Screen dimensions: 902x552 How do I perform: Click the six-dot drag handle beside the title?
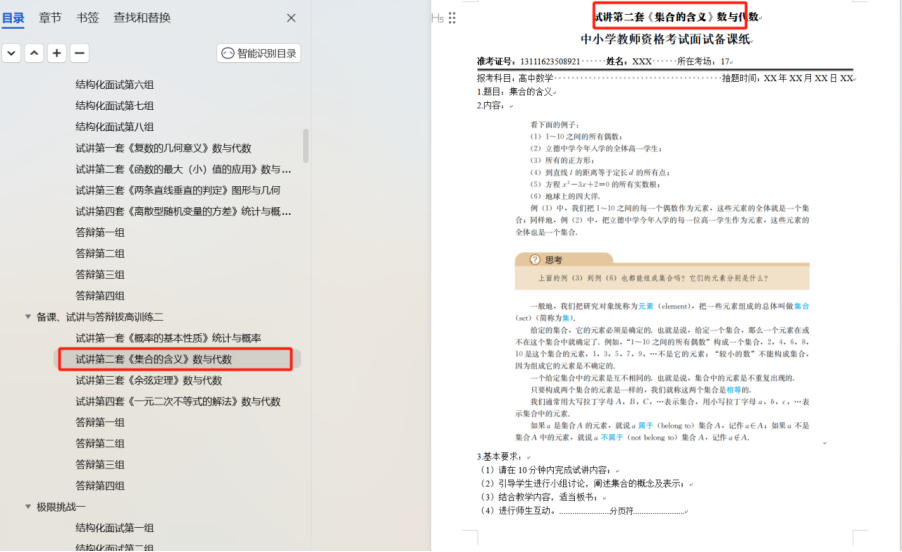[x=452, y=18]
